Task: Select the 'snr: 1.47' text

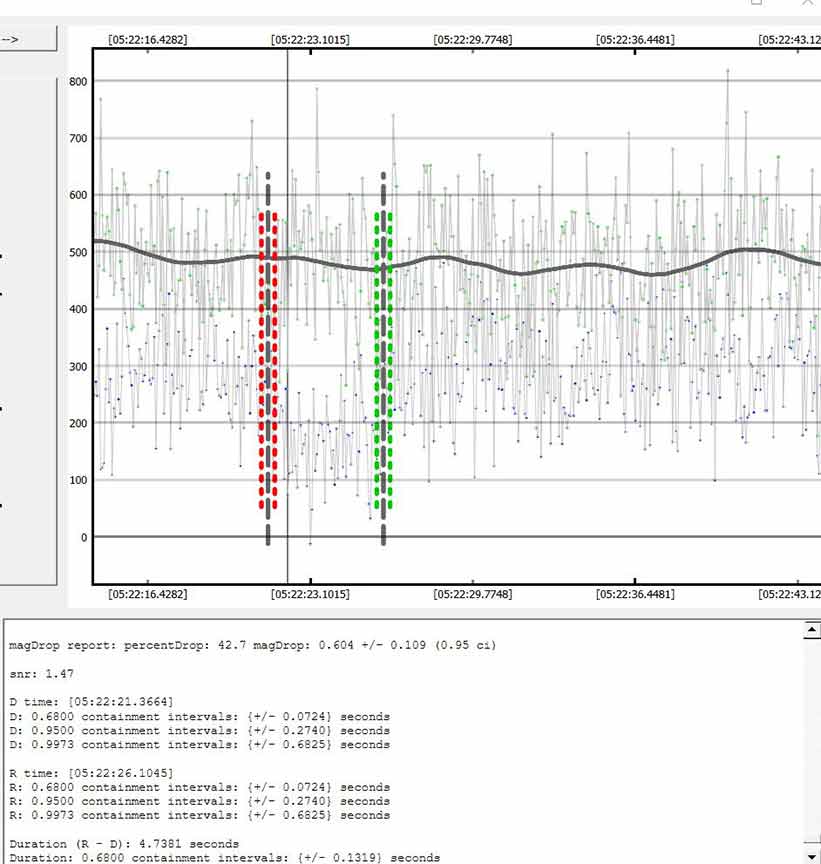Action: (41, 673)
